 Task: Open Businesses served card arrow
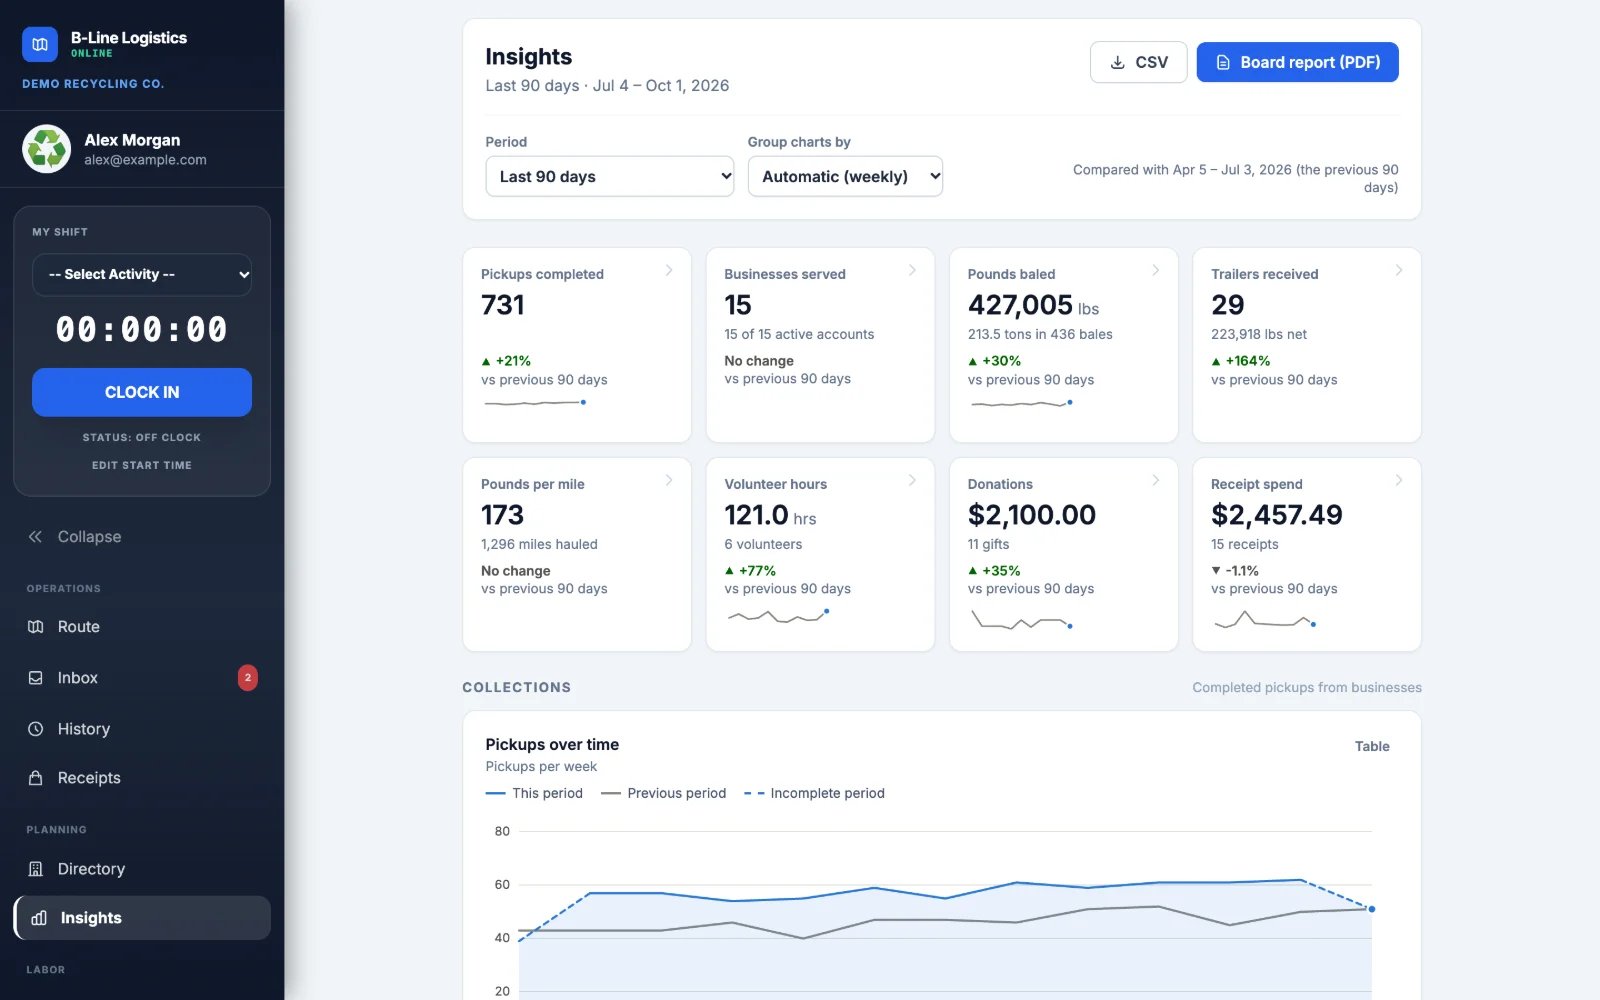coord(912,270)
